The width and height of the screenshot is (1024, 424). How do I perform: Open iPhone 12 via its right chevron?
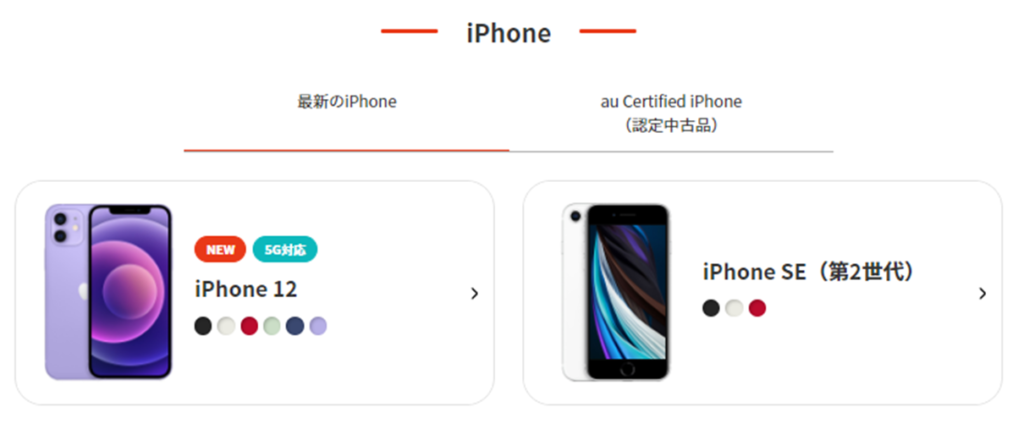click(x=474, y=294)
